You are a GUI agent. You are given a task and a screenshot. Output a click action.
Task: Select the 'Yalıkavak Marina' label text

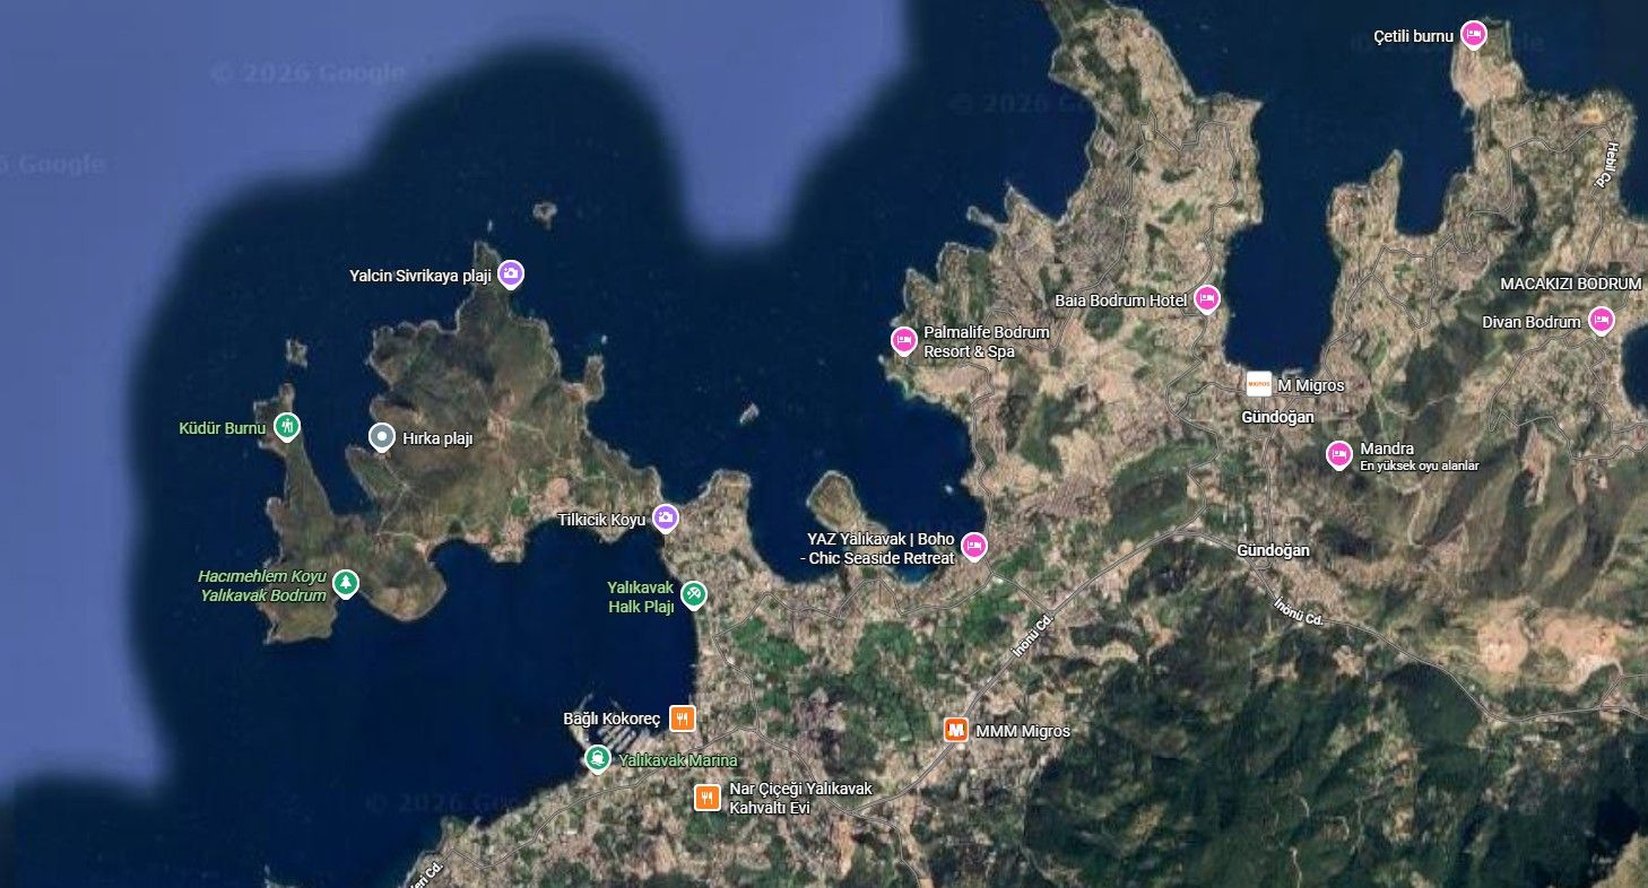pyautogui.click(x=678, y=760)
